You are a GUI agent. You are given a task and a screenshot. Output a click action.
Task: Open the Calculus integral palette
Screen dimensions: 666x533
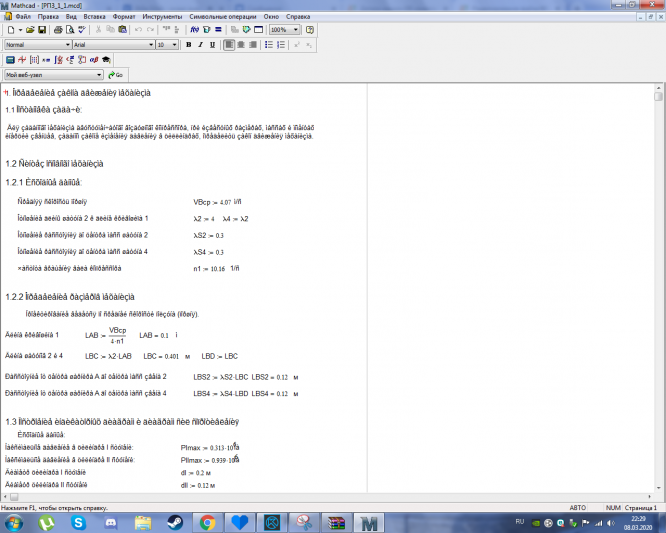[58, 60]
